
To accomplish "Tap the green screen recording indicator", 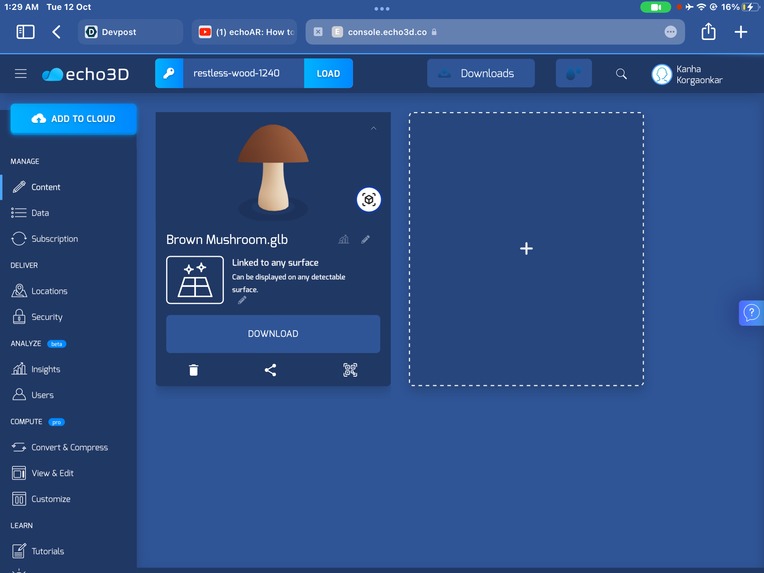I will pos(655,7).
